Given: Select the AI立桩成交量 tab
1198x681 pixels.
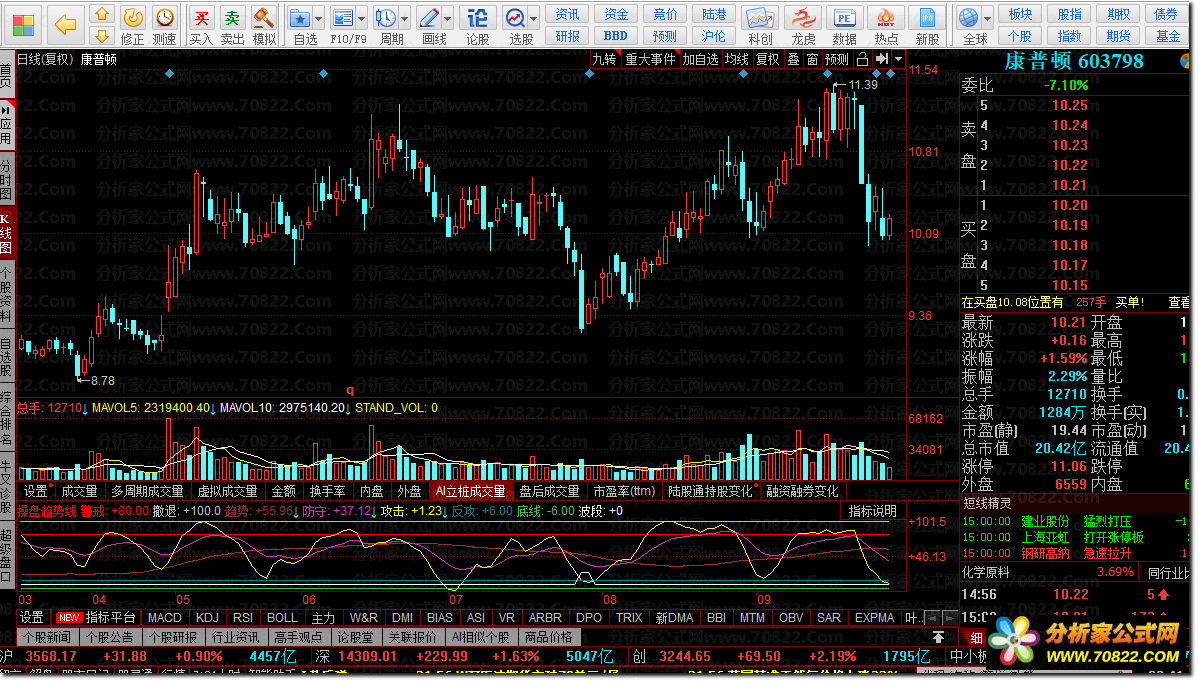Looking at the screenshot, I should coord(471,491).
